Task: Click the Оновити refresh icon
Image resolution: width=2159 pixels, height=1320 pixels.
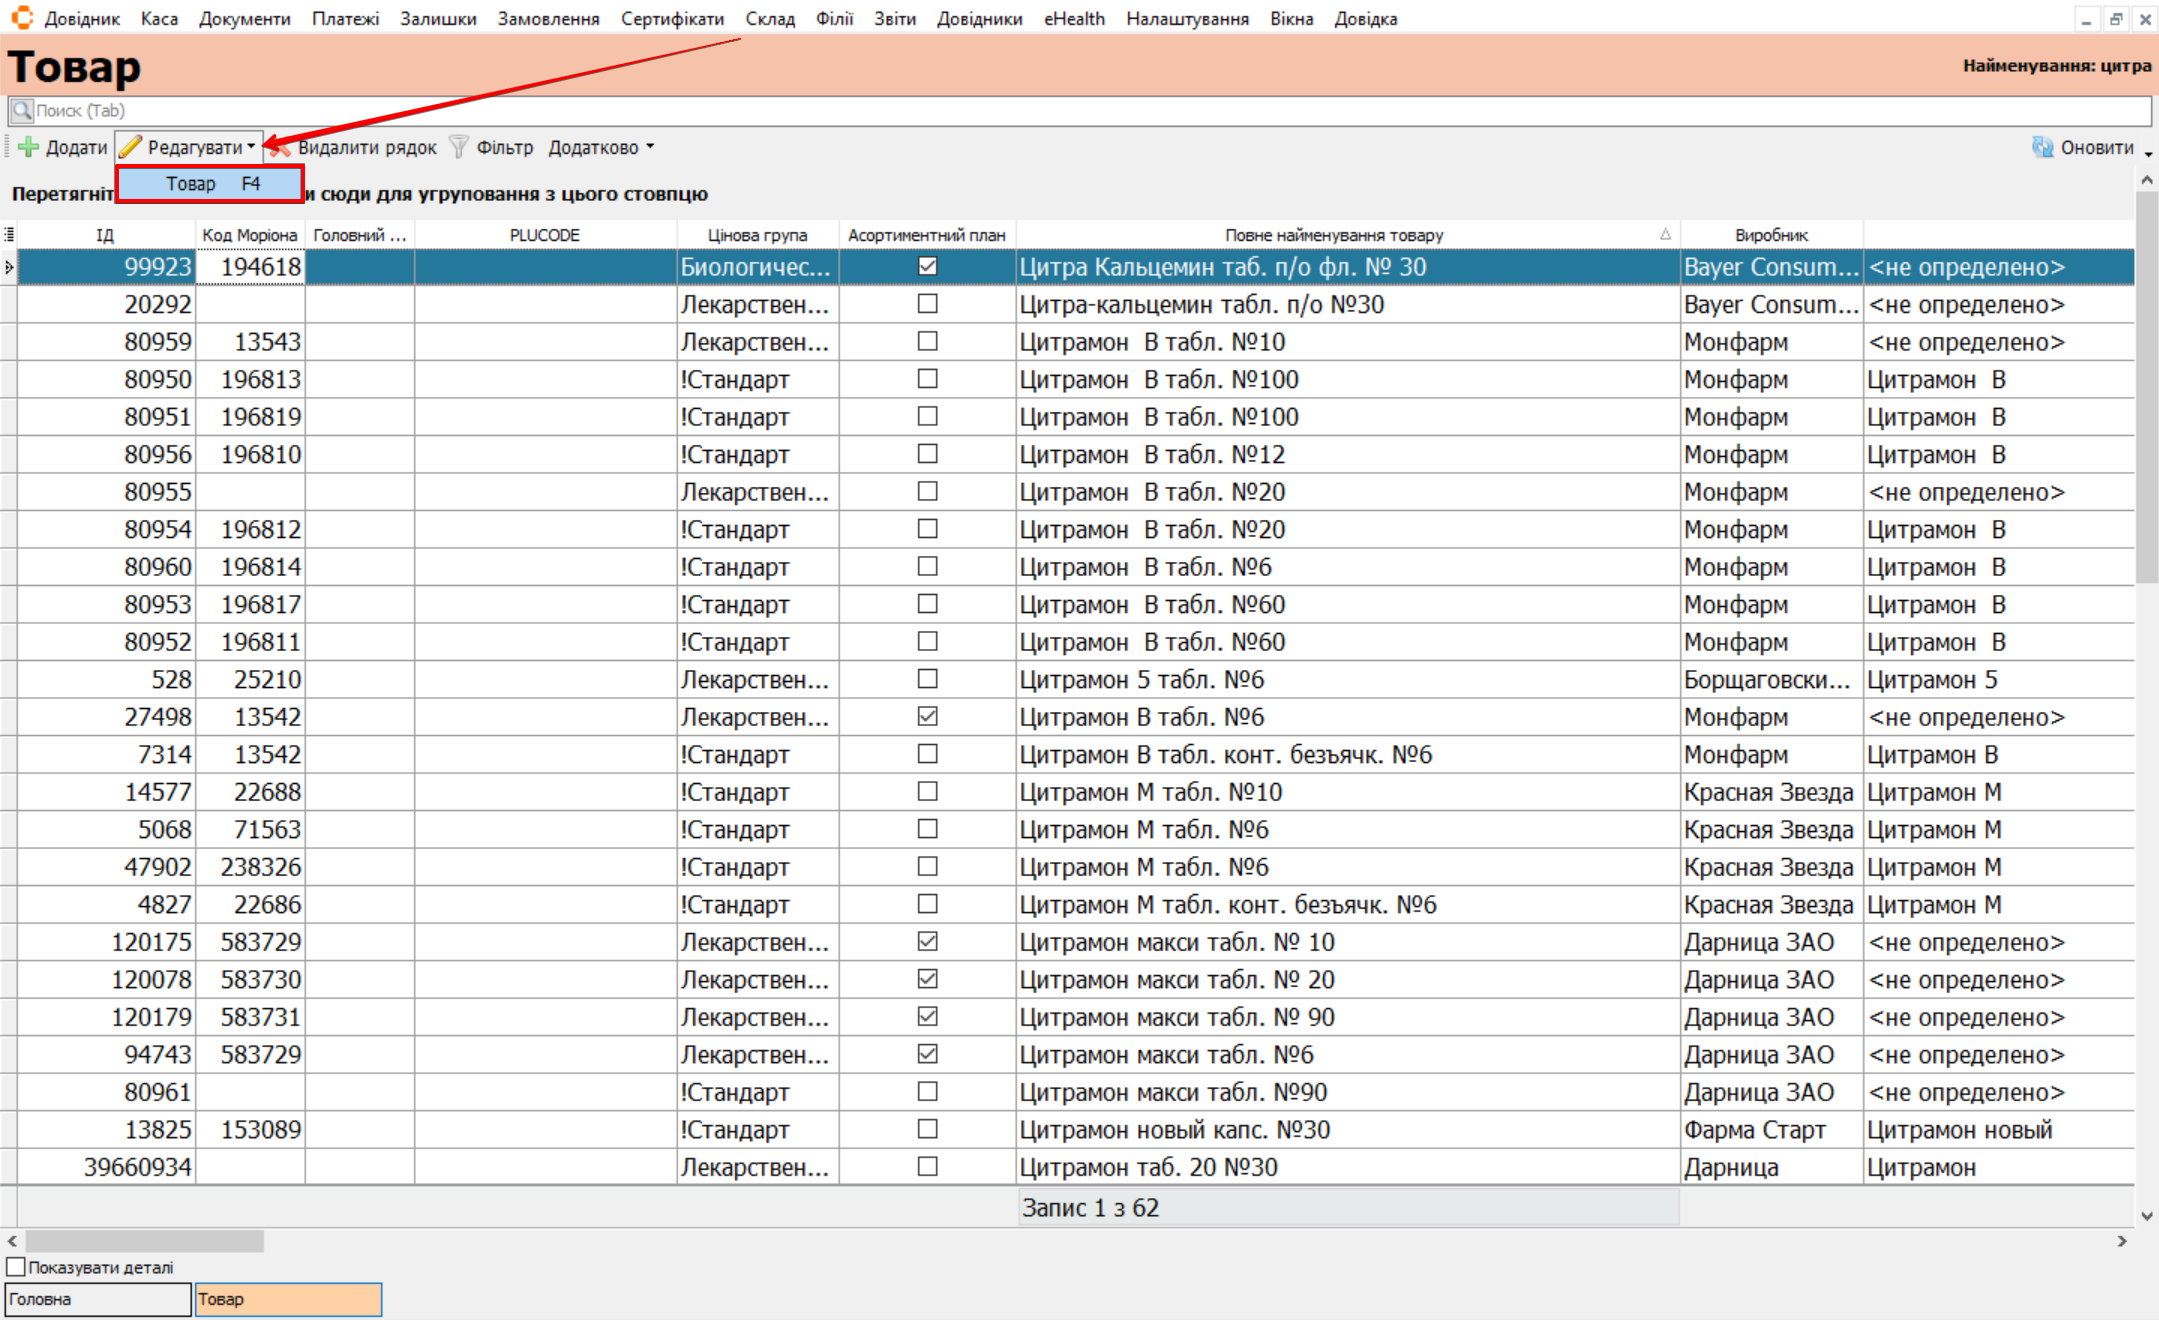Action: [2042, 147]
